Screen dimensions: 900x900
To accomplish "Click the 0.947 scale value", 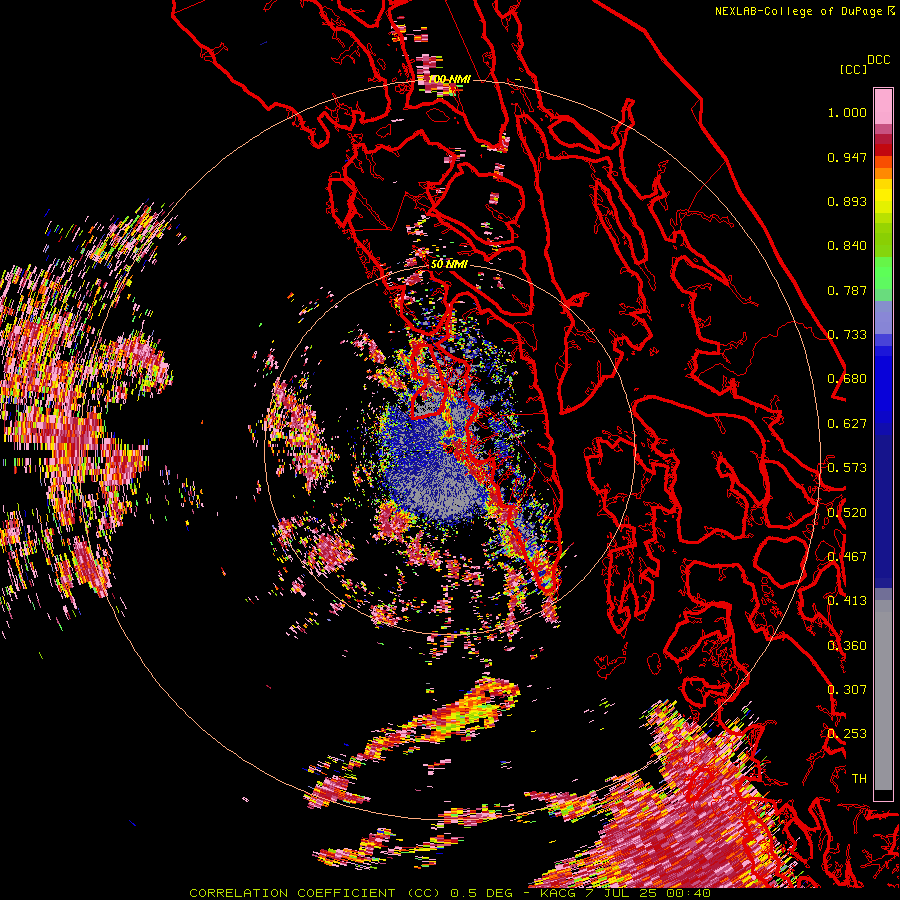I will click(x=847, y=157).
